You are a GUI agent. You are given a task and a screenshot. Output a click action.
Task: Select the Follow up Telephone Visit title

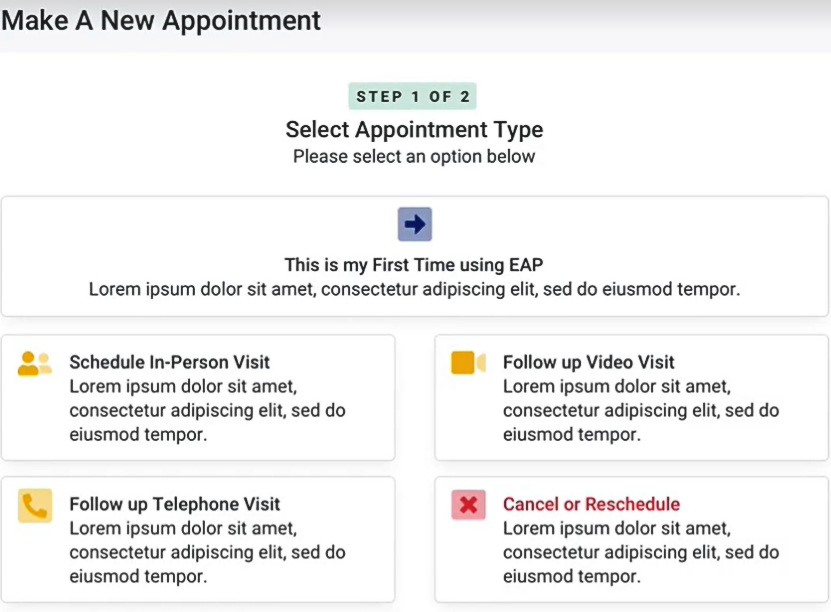174,504
